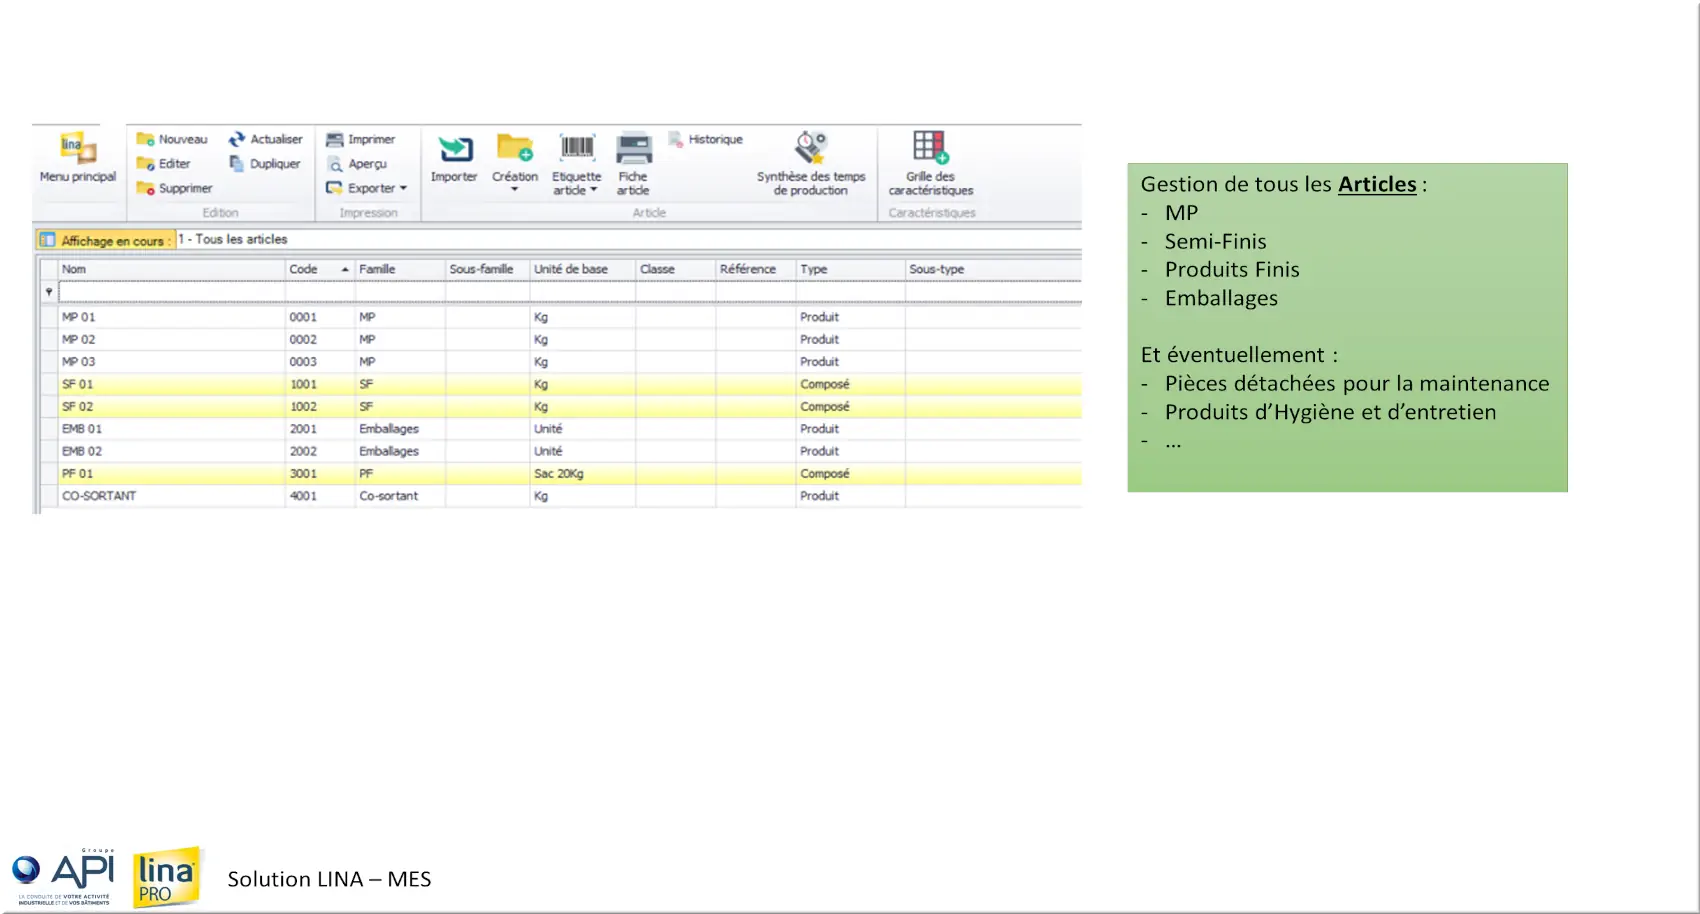Click the Code filter input cell
Image resolution: width=1700 pixels, height=914 pixels.
tap(320, 292)
